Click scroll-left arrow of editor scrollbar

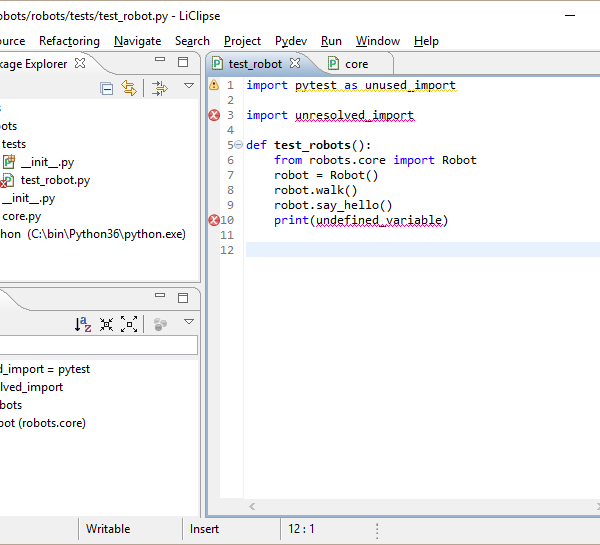(x=252, y=507)
